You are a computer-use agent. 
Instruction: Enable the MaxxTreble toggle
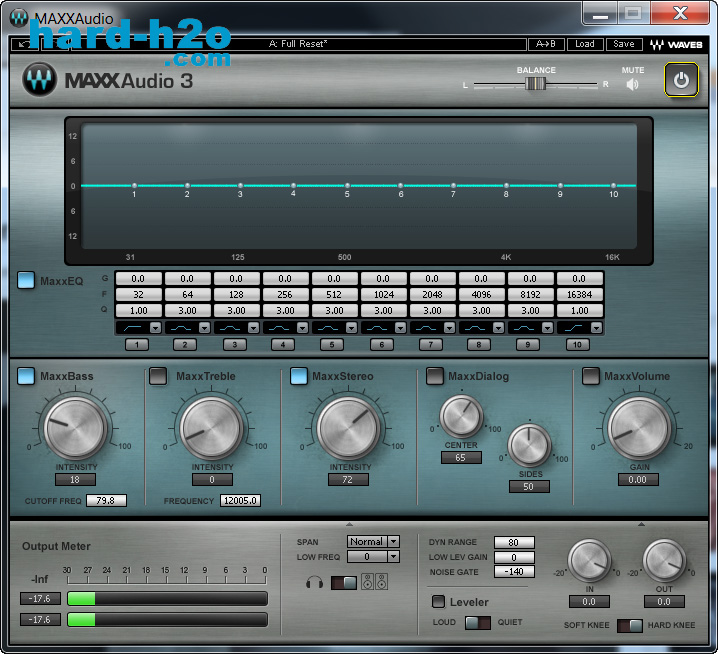click(x=158, y=376)
